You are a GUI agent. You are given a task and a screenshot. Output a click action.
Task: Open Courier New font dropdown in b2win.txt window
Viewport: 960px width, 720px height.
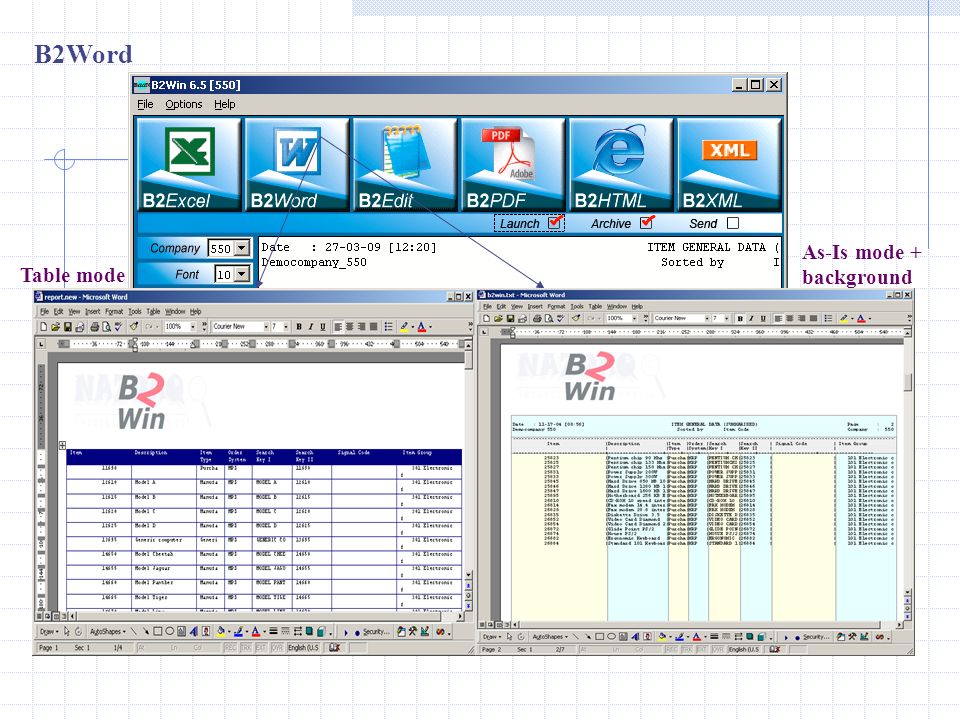coord(707,318)
